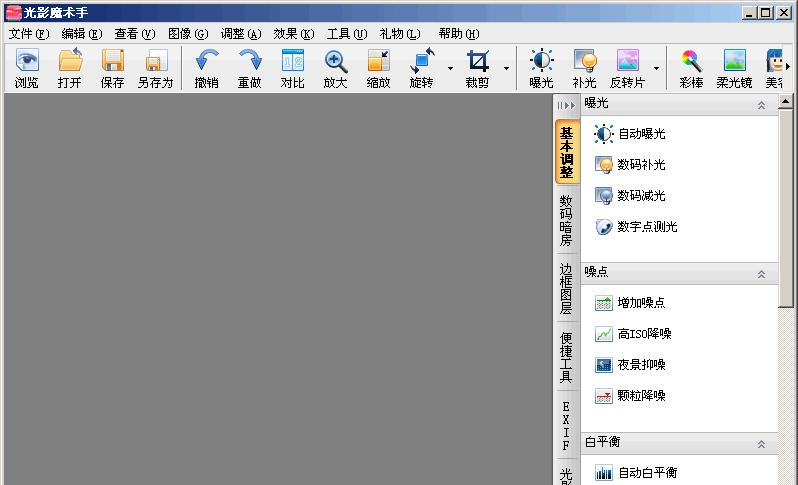Select the 基本调整 vertical tab
Viewport: 798px width, 485px height.
click(567, 152)
